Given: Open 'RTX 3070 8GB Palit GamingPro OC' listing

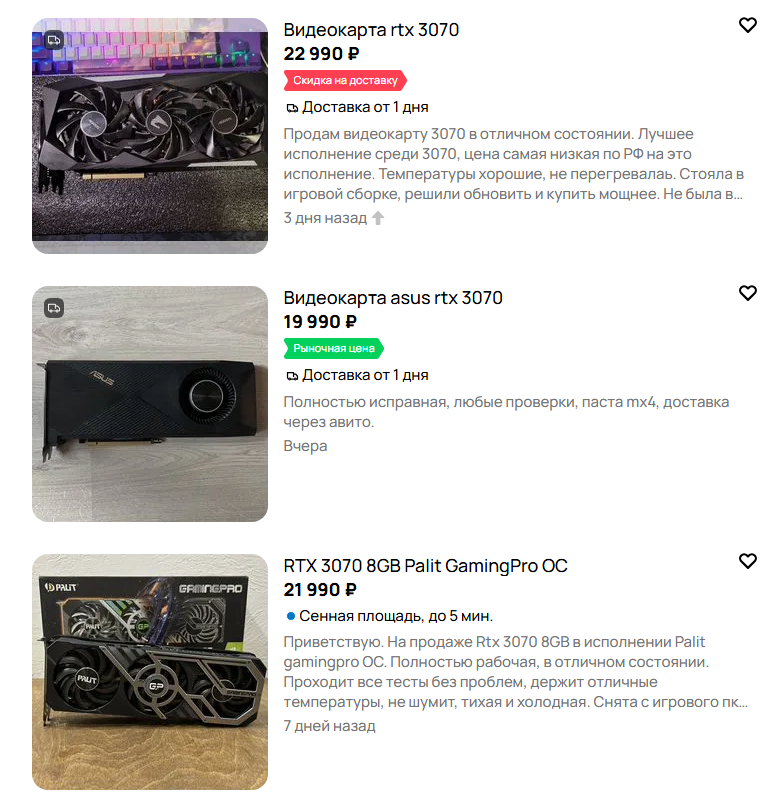Looking at the screenshot, I should click(x=425, y=566).
